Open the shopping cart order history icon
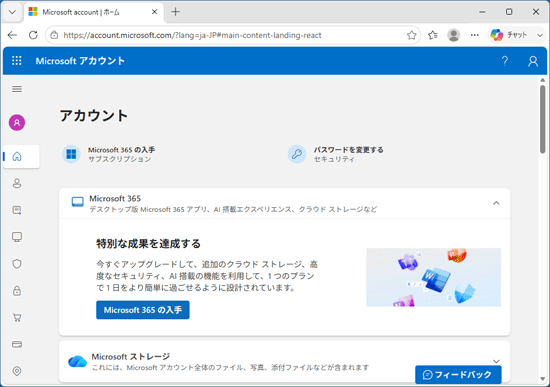The height and width of the screenshot is (387, 550). point(17,318)
